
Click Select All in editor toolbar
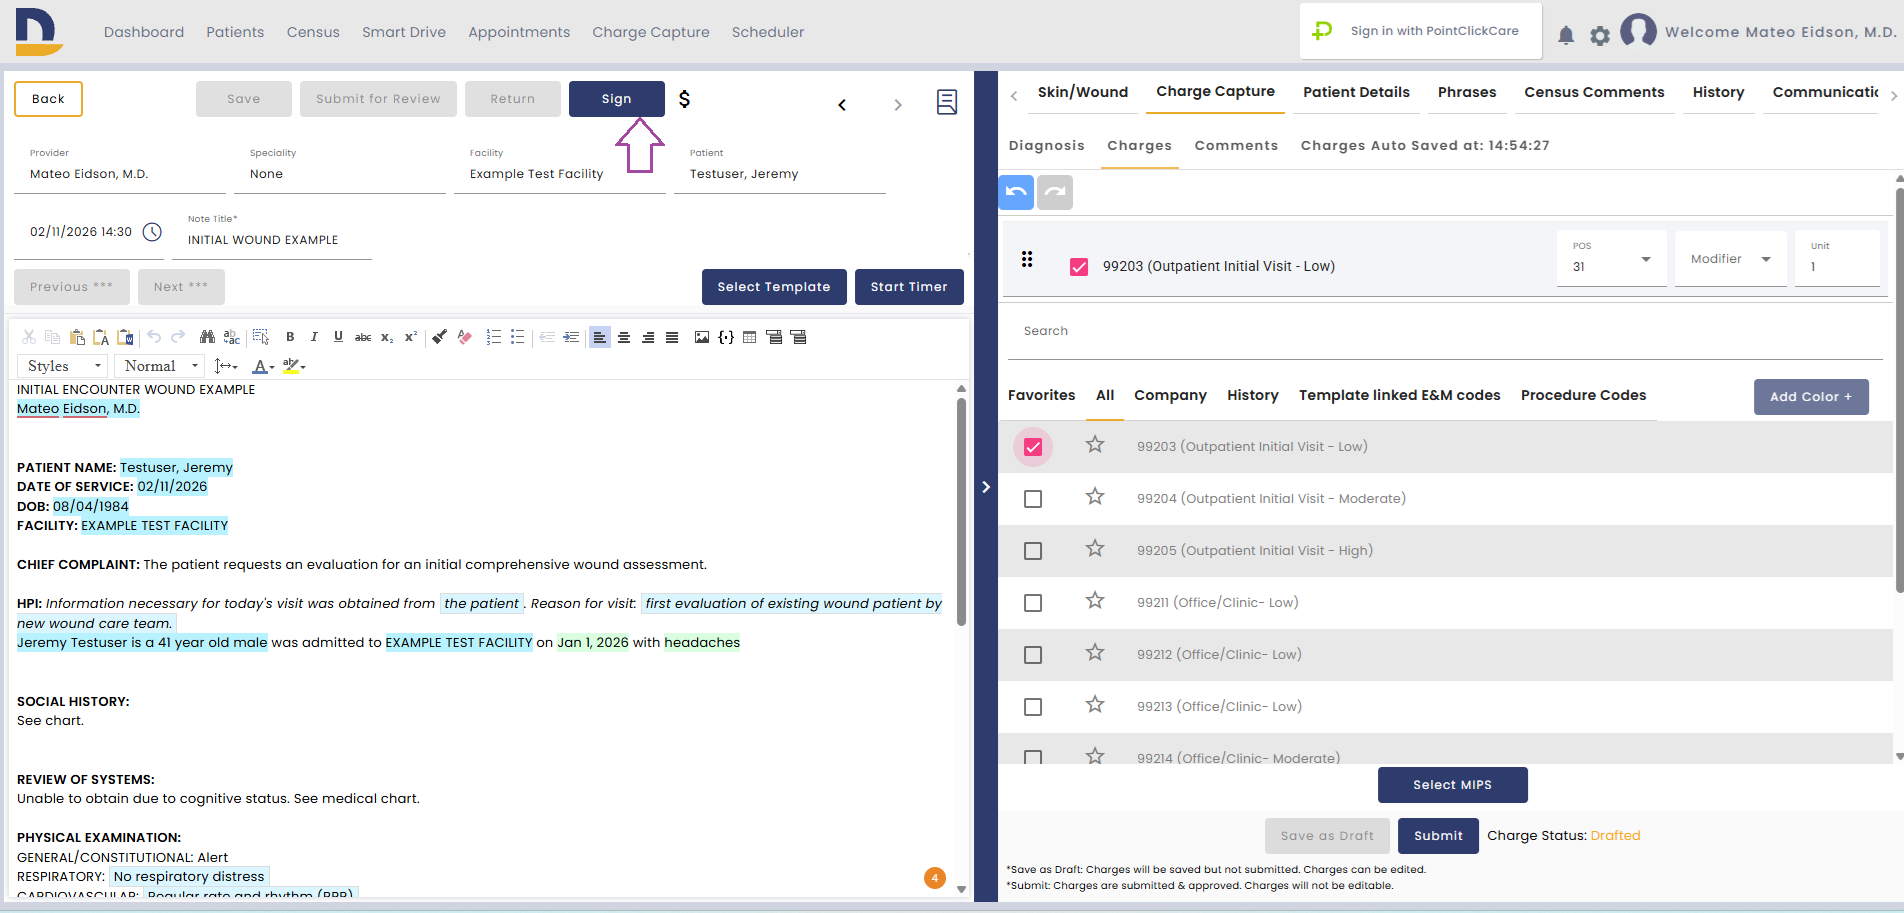[261, 337]
